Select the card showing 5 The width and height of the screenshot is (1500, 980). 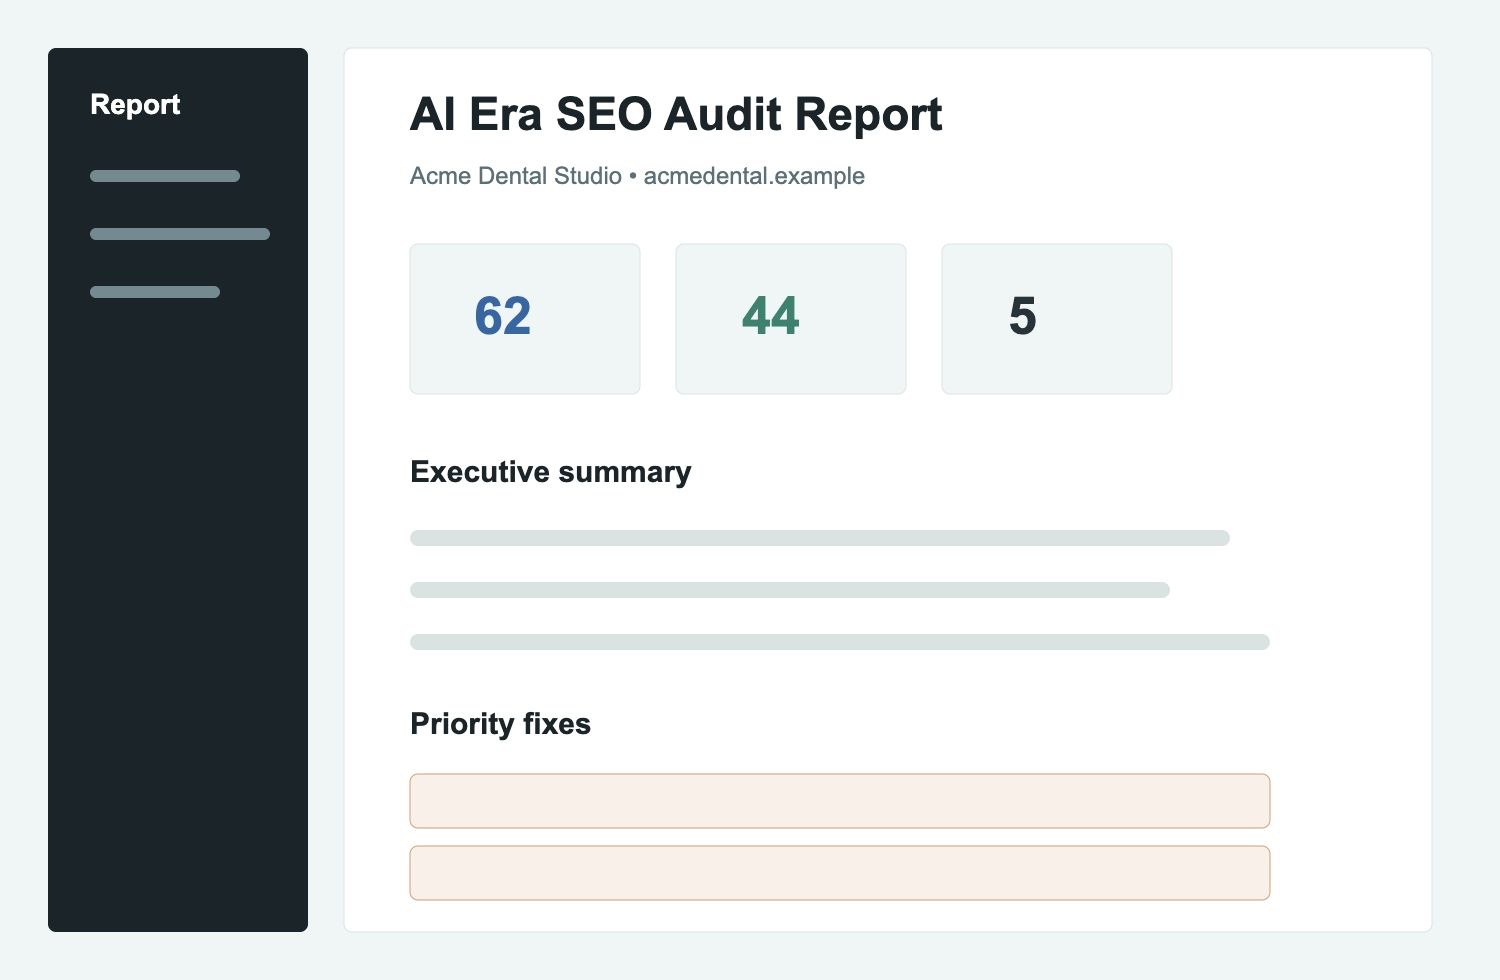(x=1057, y=319)
